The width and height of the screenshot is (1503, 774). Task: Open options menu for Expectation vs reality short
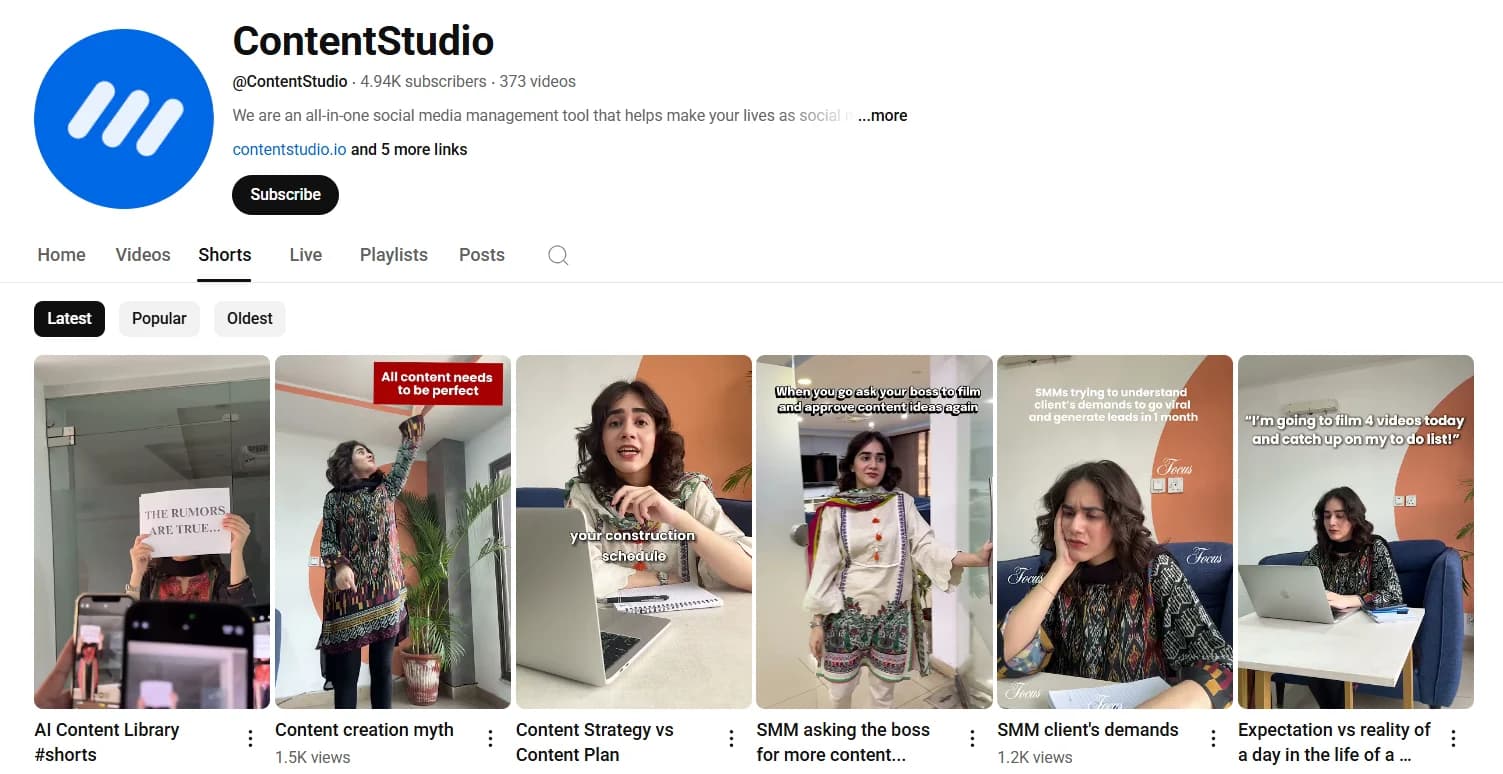(x=1453, y=739)
